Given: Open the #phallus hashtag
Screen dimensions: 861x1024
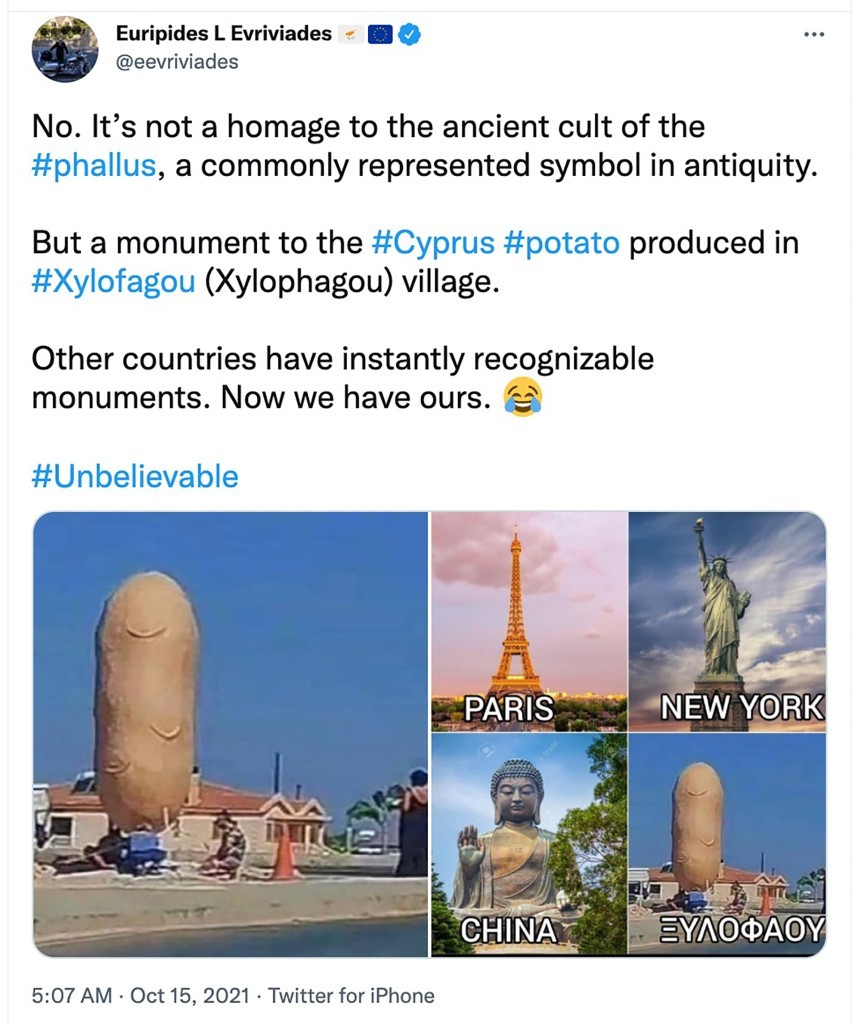Looking at the screenshot, I should (94, 165).
